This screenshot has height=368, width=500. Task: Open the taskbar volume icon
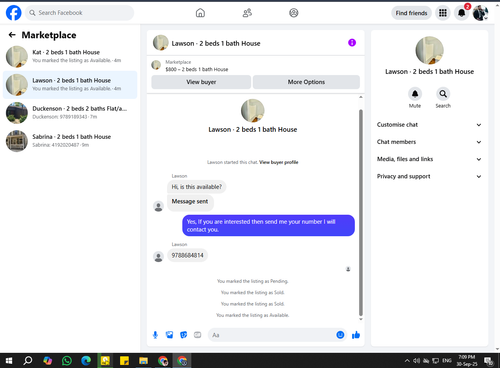416,360
